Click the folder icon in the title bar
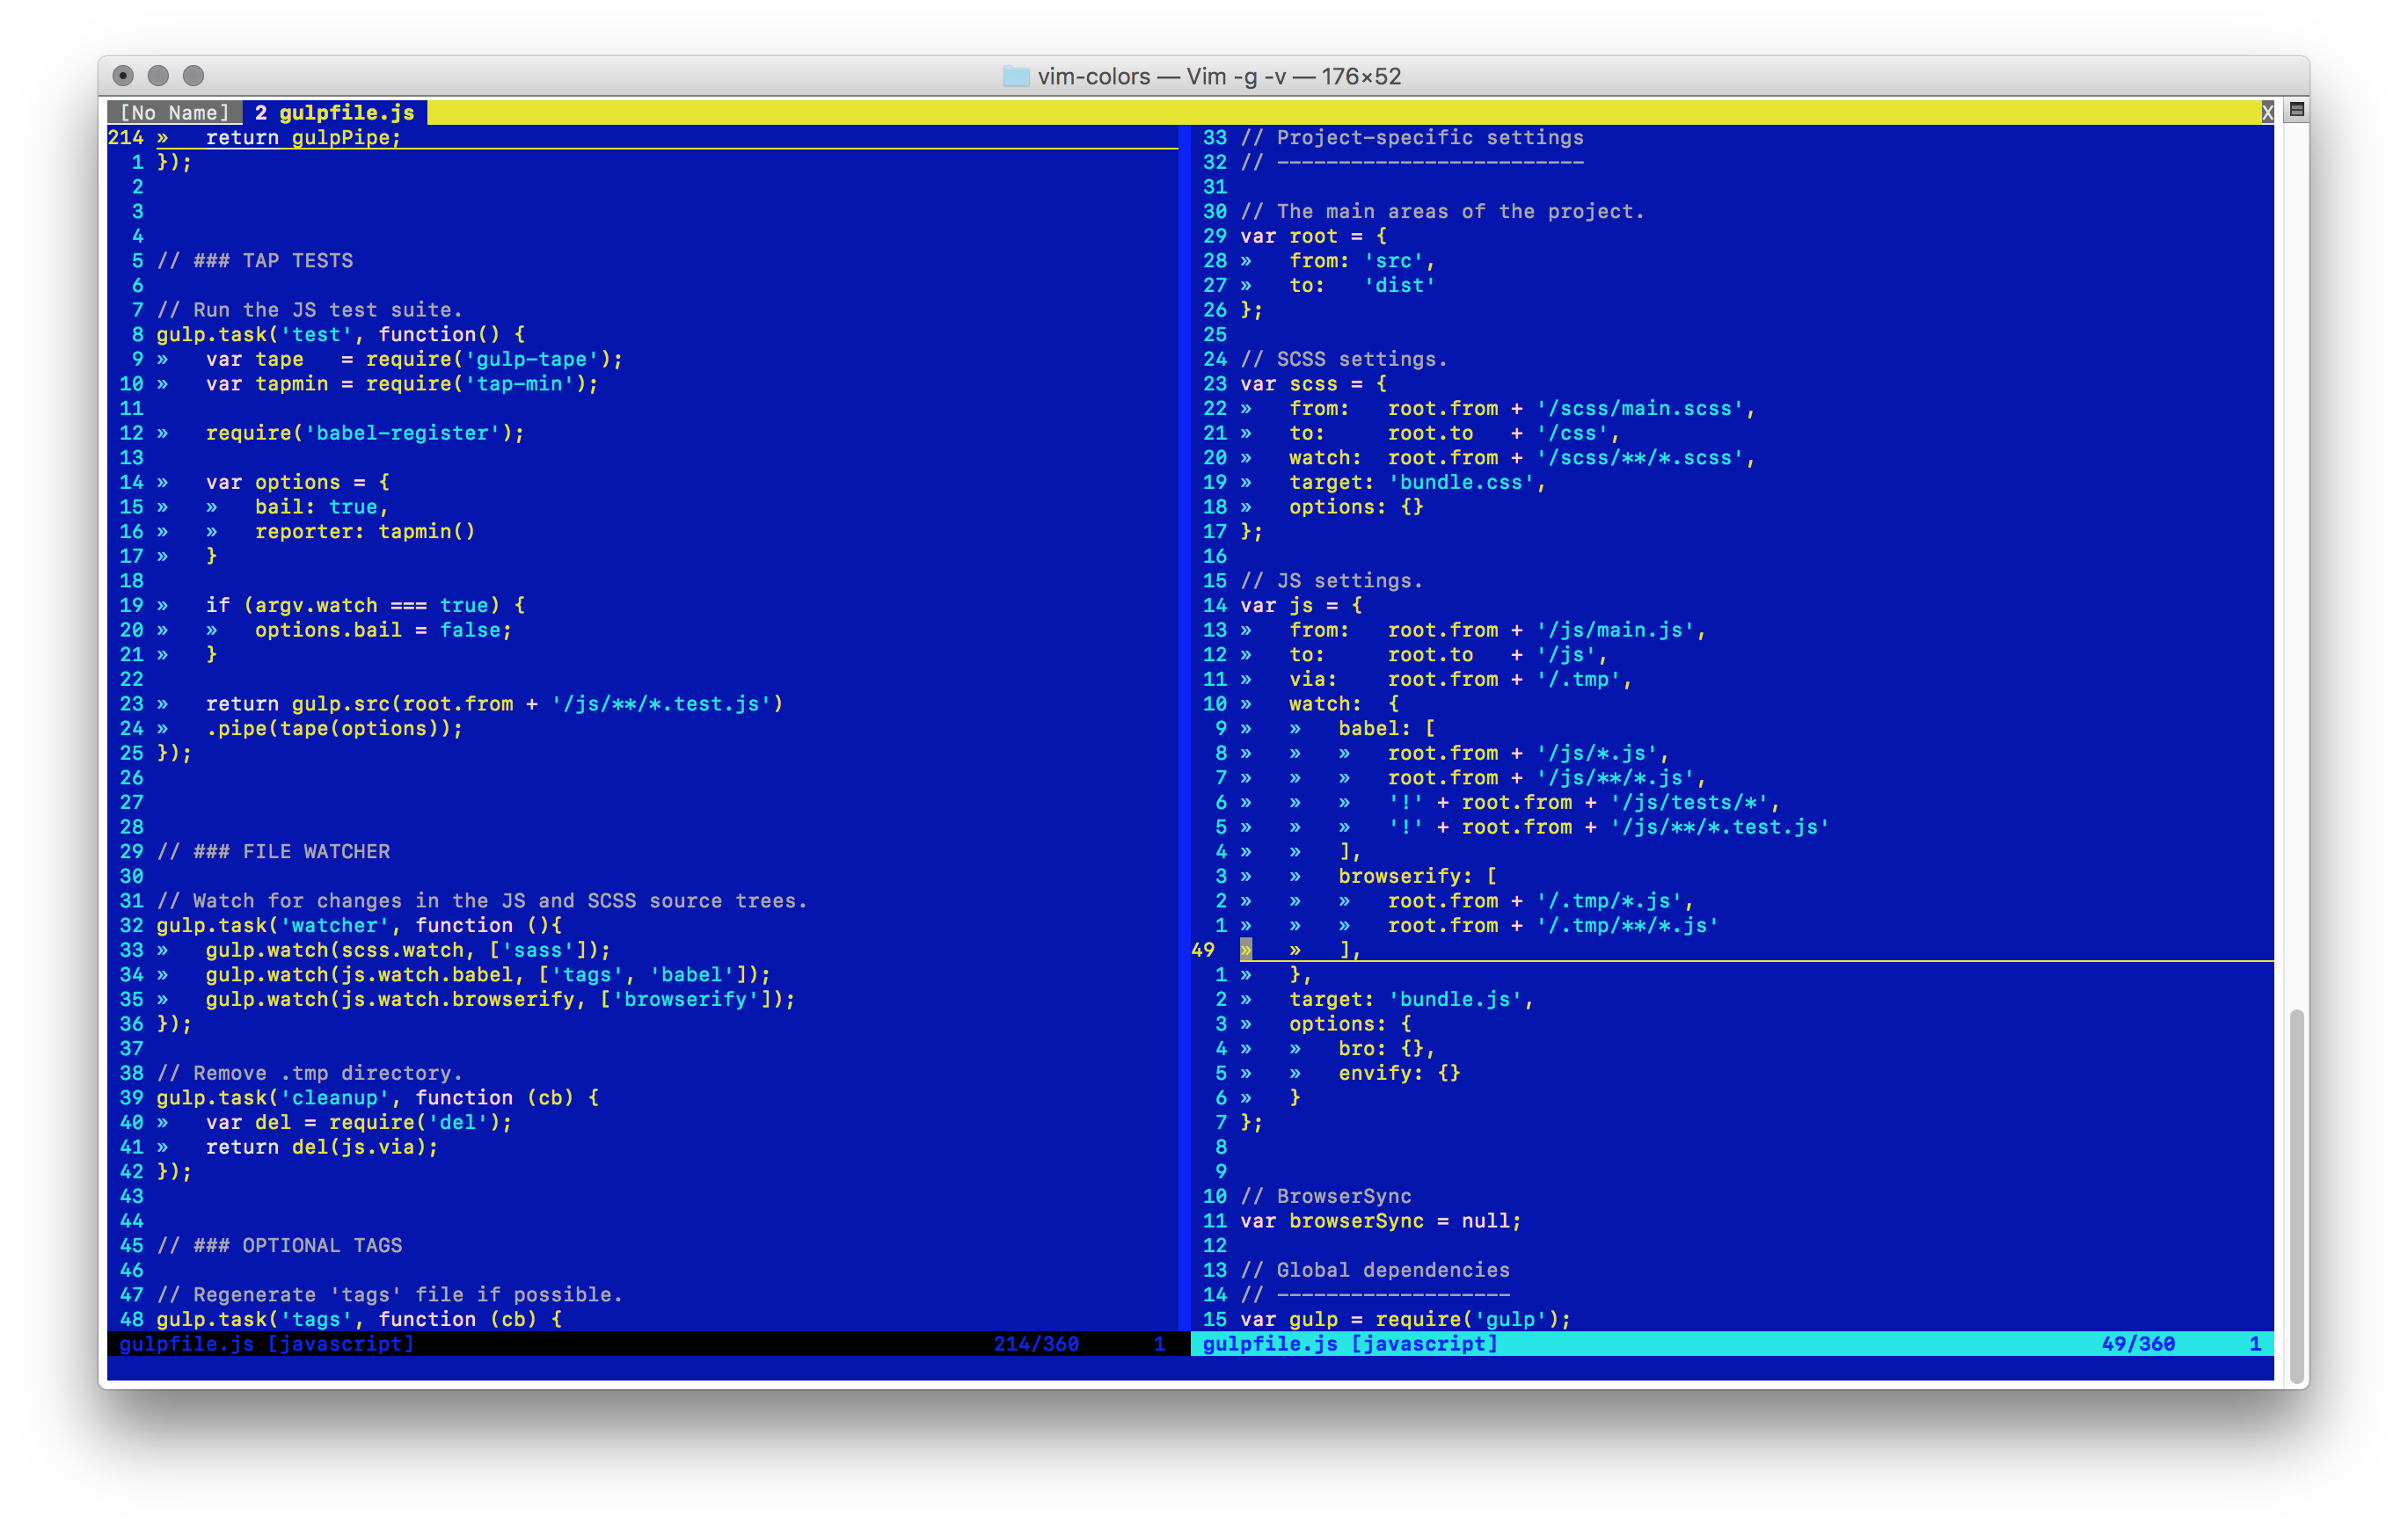 tap(1016, 76)
